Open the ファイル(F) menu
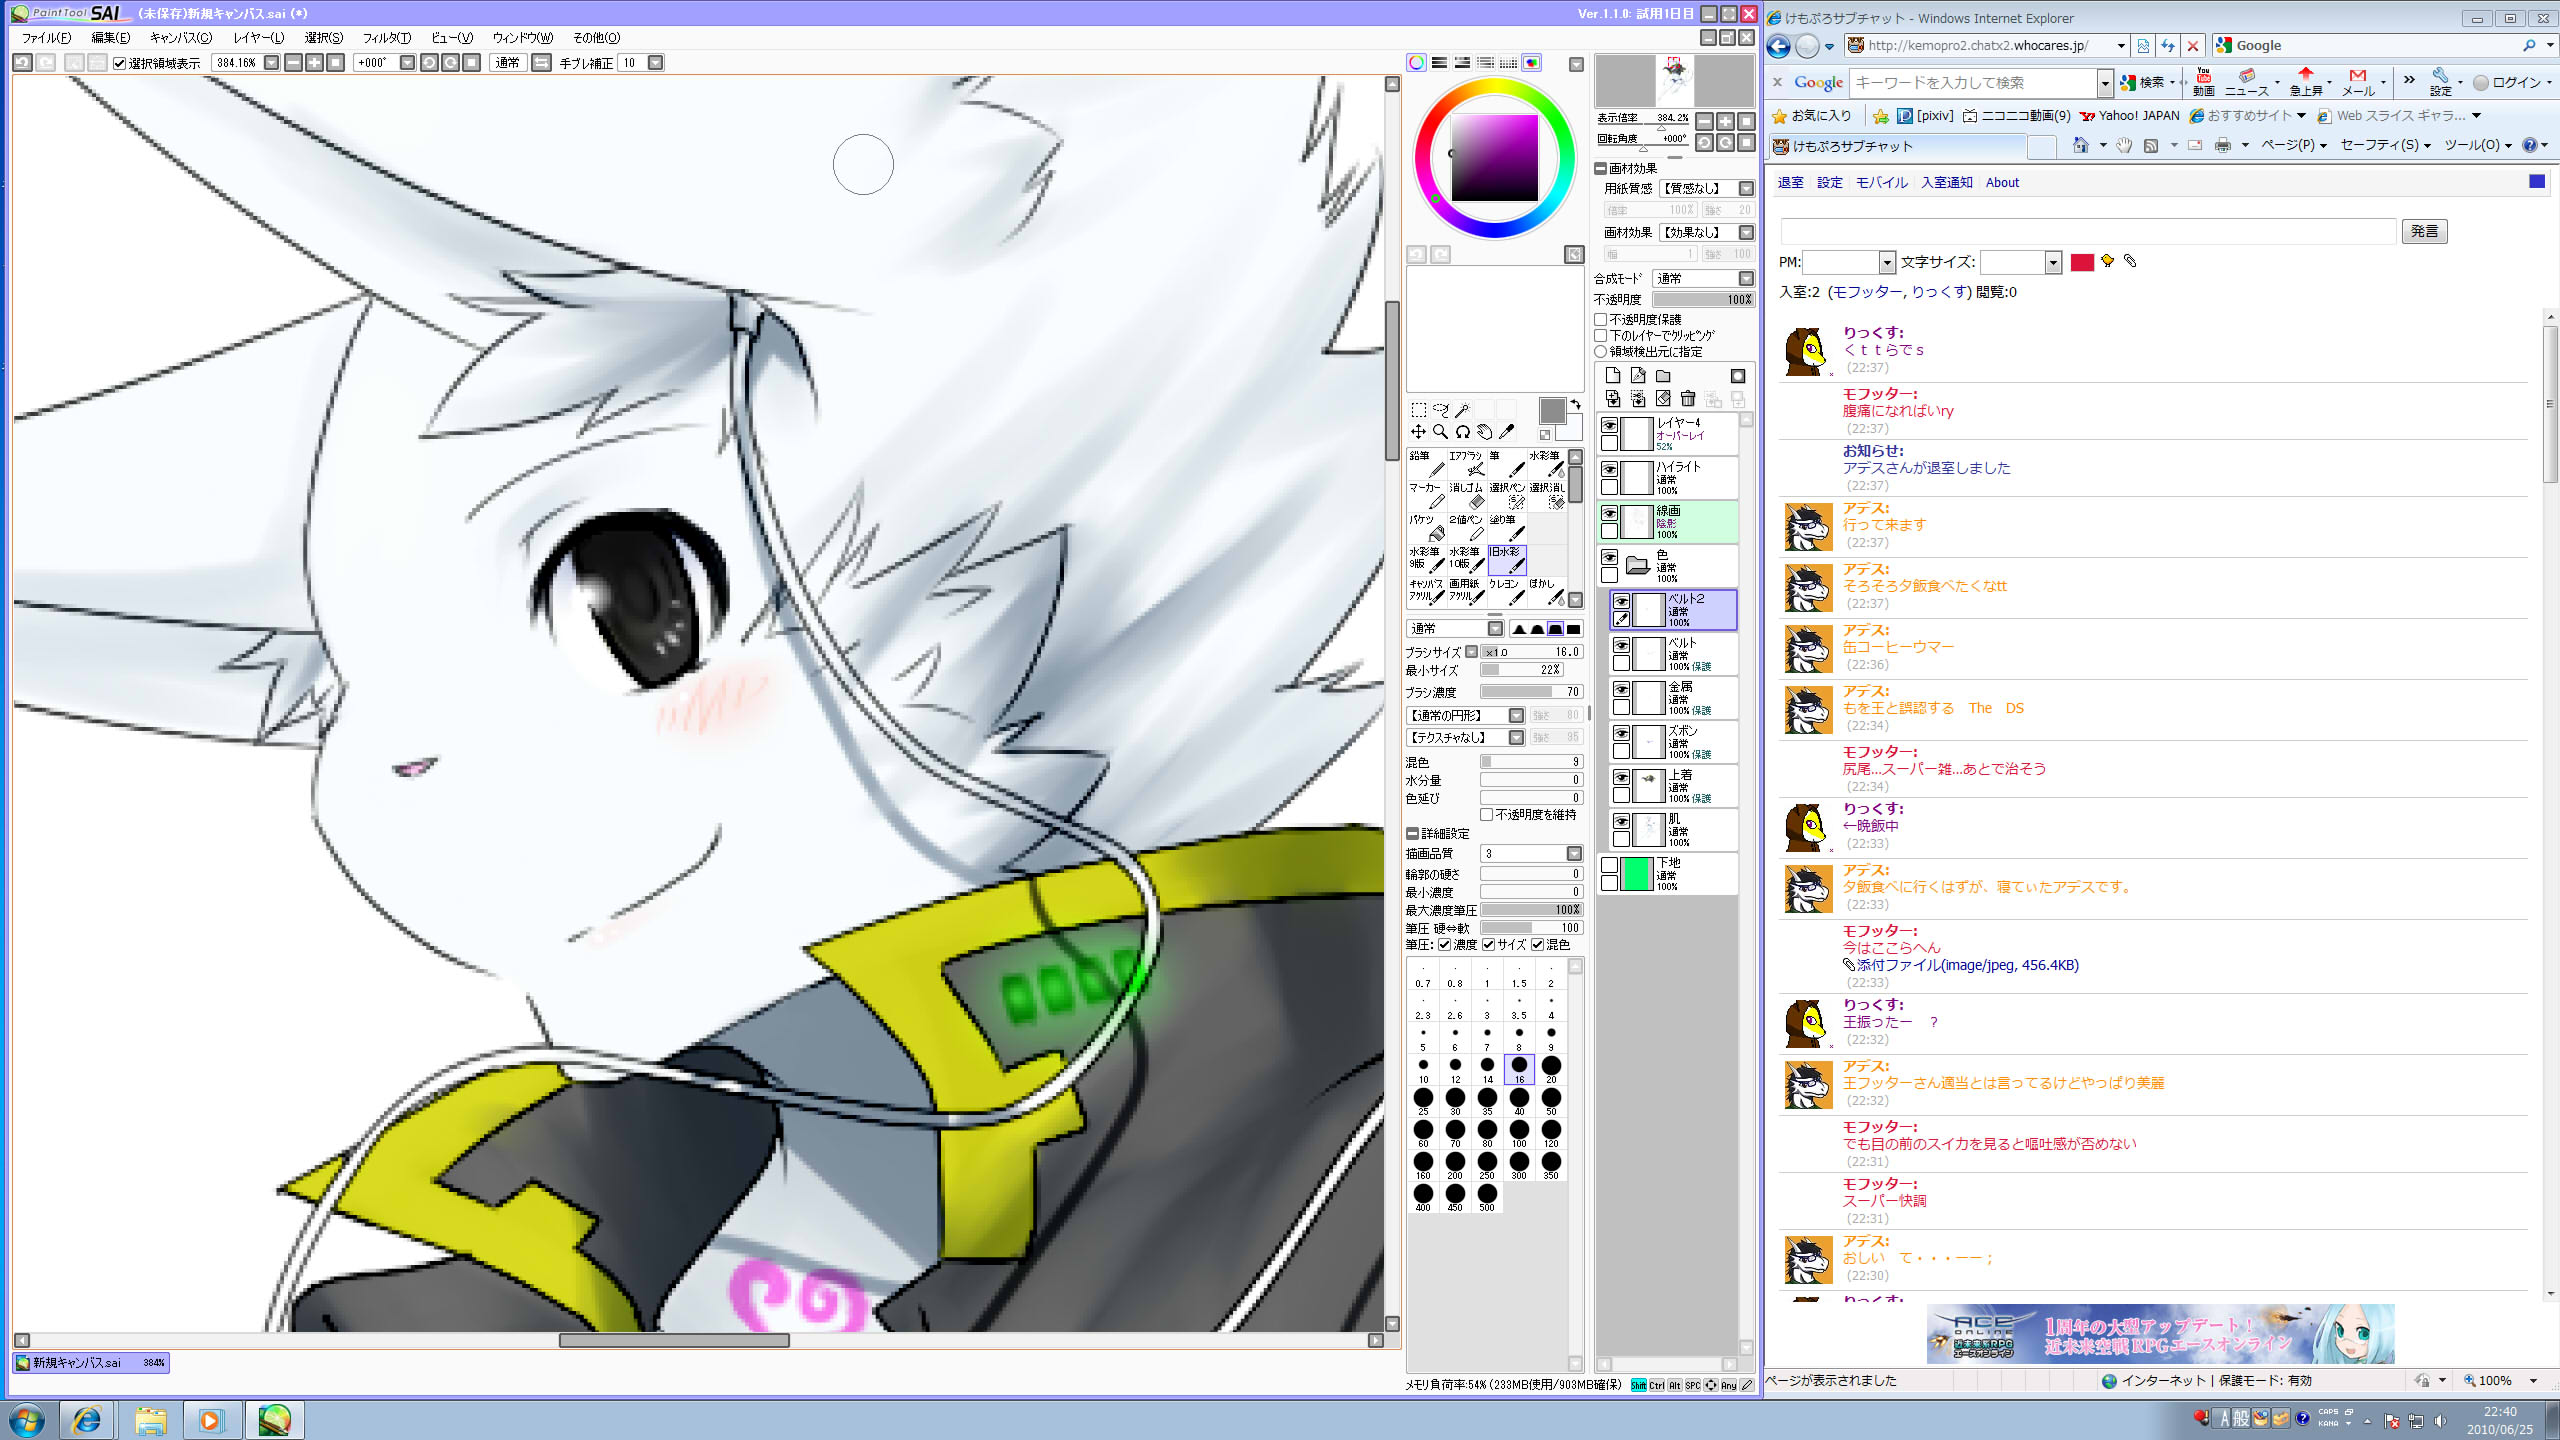This screenshot has width=2560, height=1440. click(46, 38)
